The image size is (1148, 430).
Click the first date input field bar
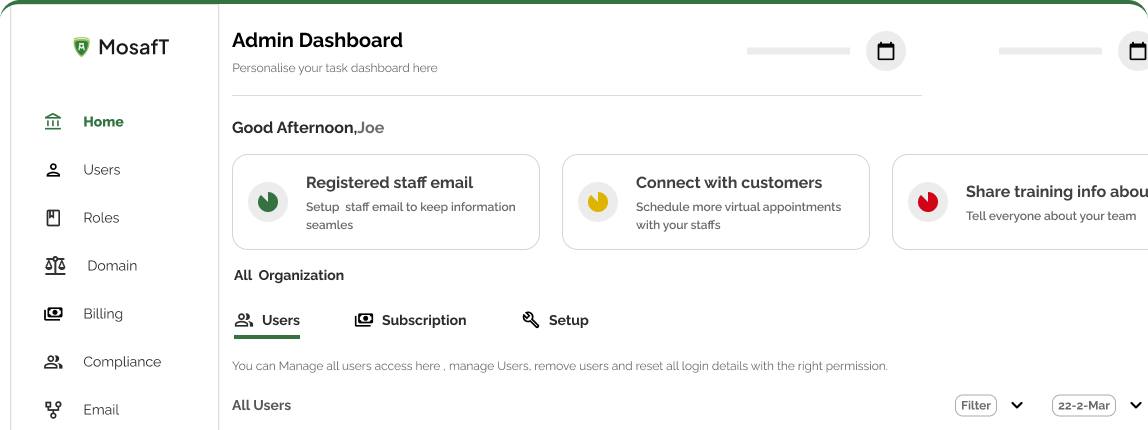(798, 51)
